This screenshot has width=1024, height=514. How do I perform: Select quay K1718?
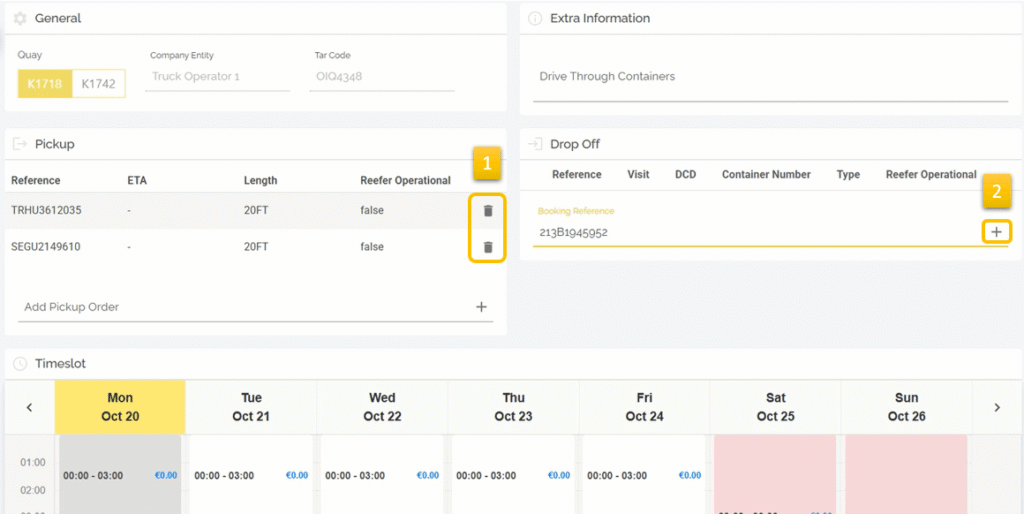tap(45, 84)
